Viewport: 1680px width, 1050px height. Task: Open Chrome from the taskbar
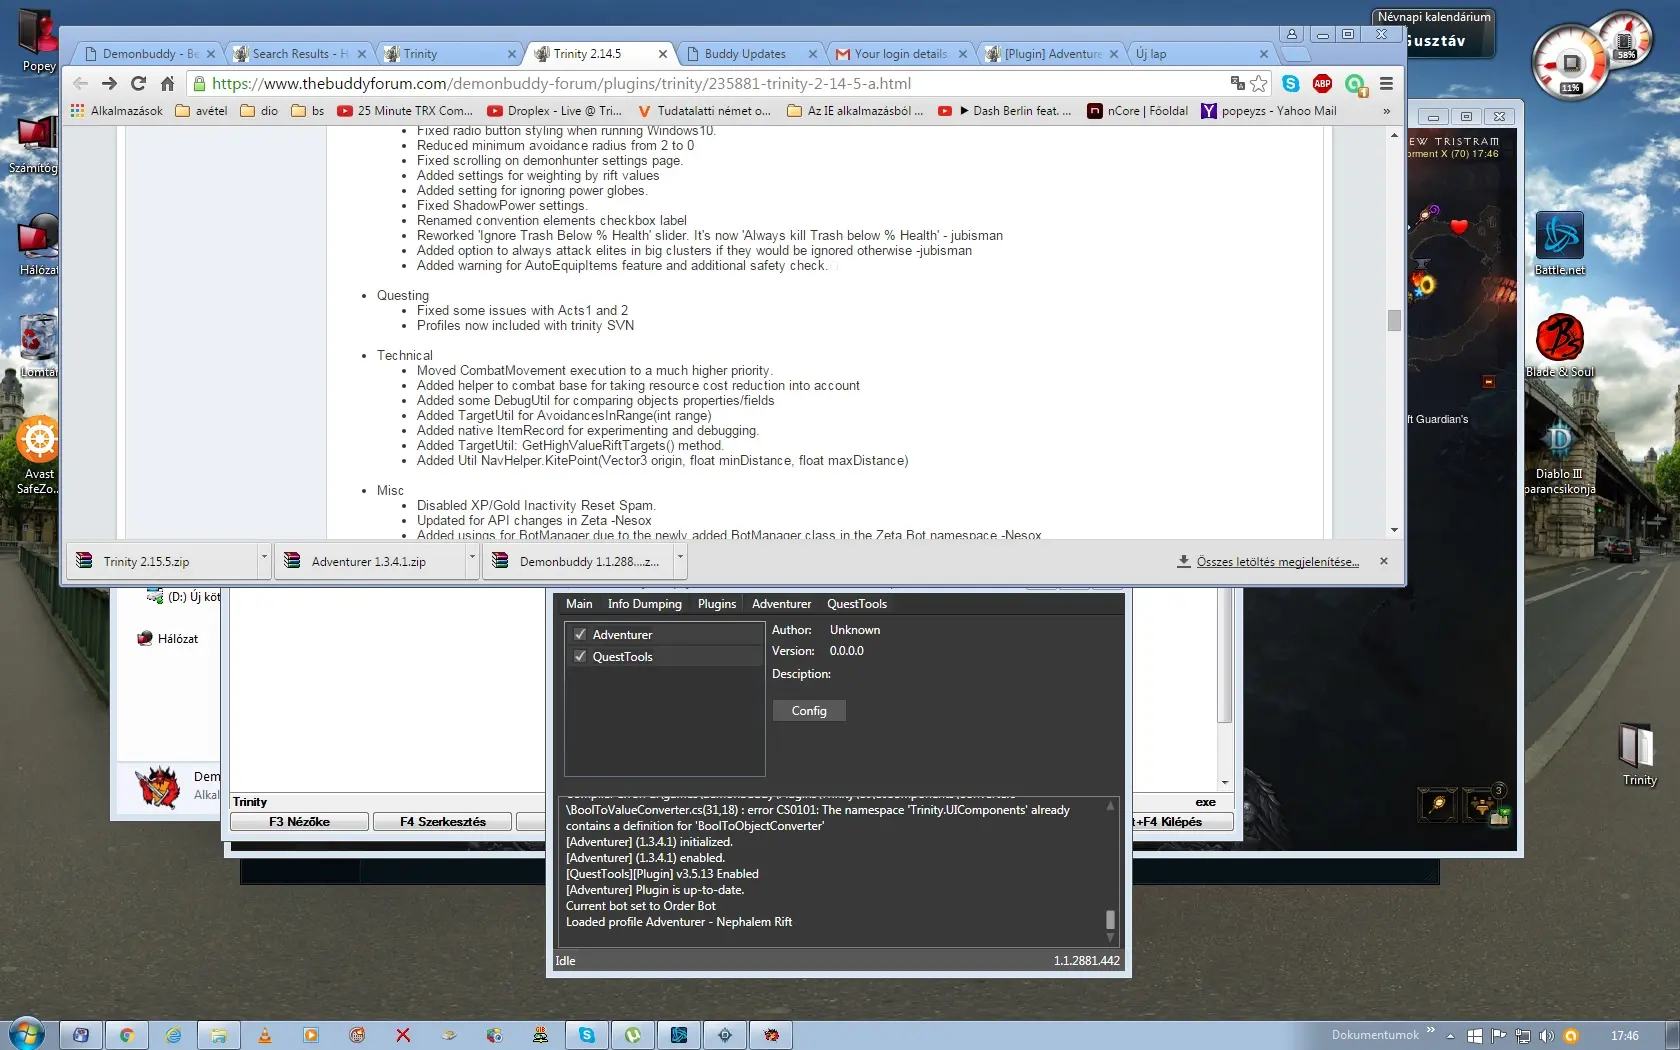tap(127, 1035)
